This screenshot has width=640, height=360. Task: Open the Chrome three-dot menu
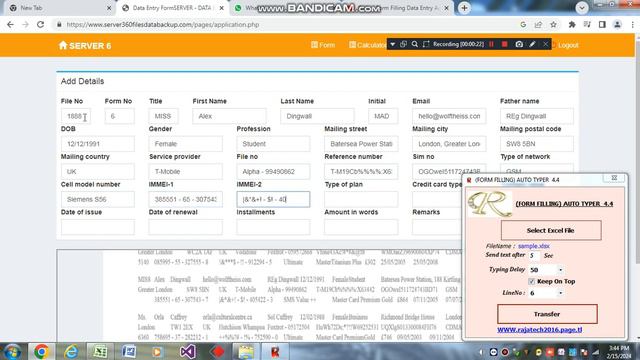pyautogui.click(x=632, y=24)
